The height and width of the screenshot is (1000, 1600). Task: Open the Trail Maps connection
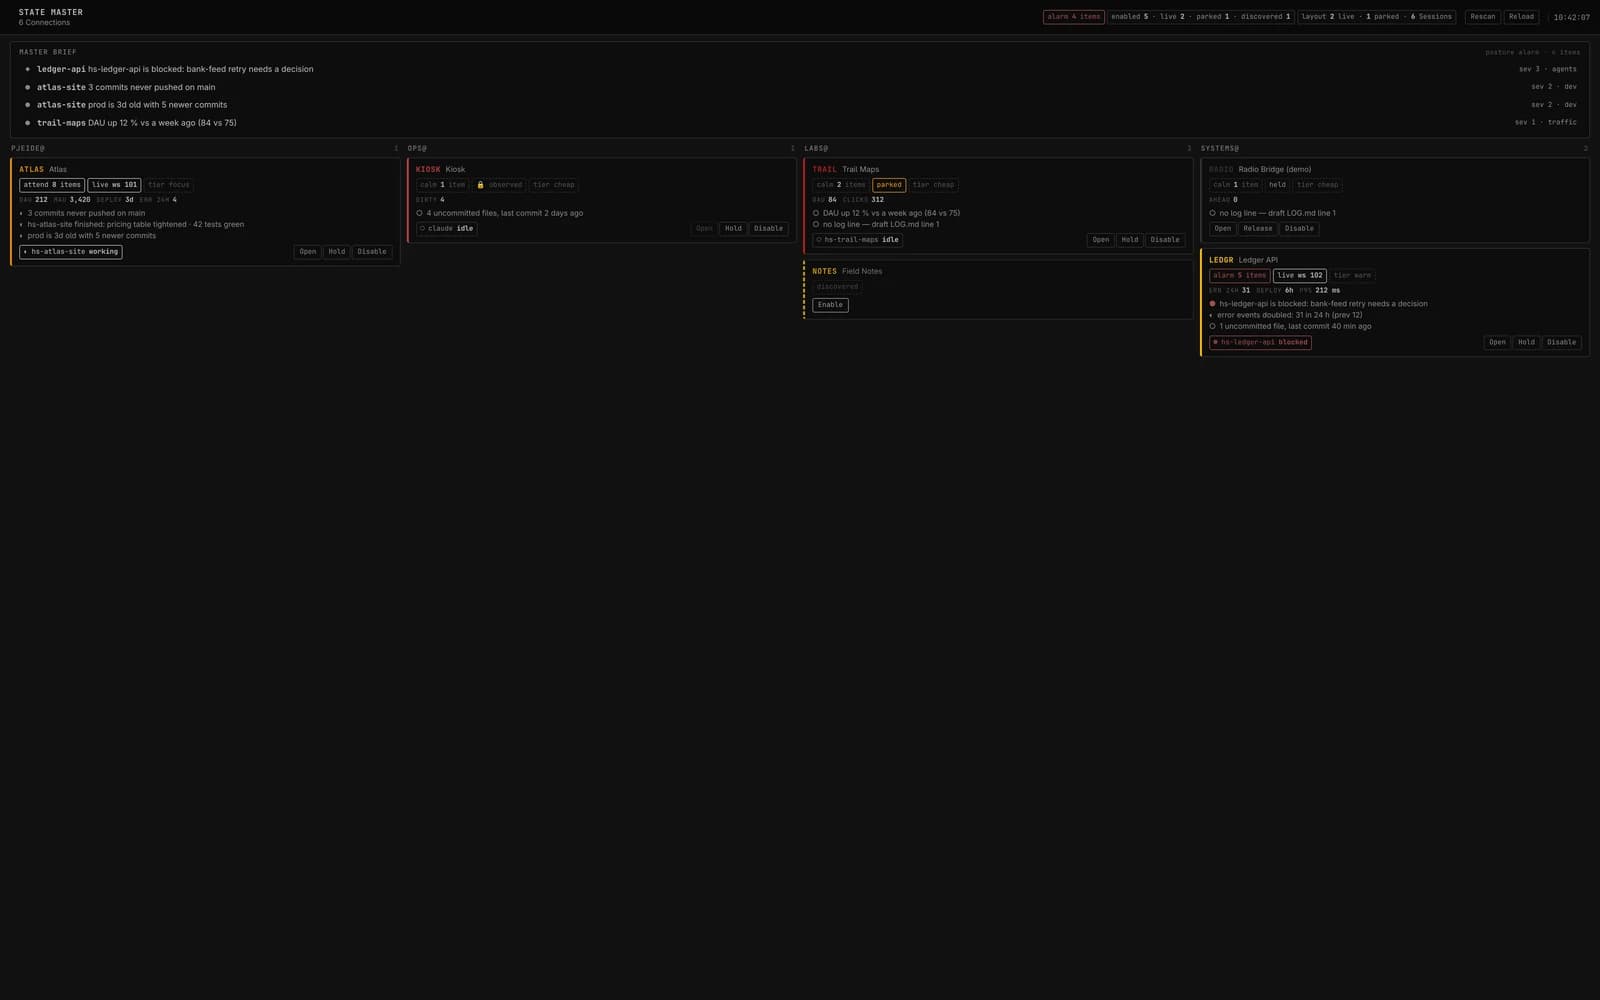click(1101, 240)
